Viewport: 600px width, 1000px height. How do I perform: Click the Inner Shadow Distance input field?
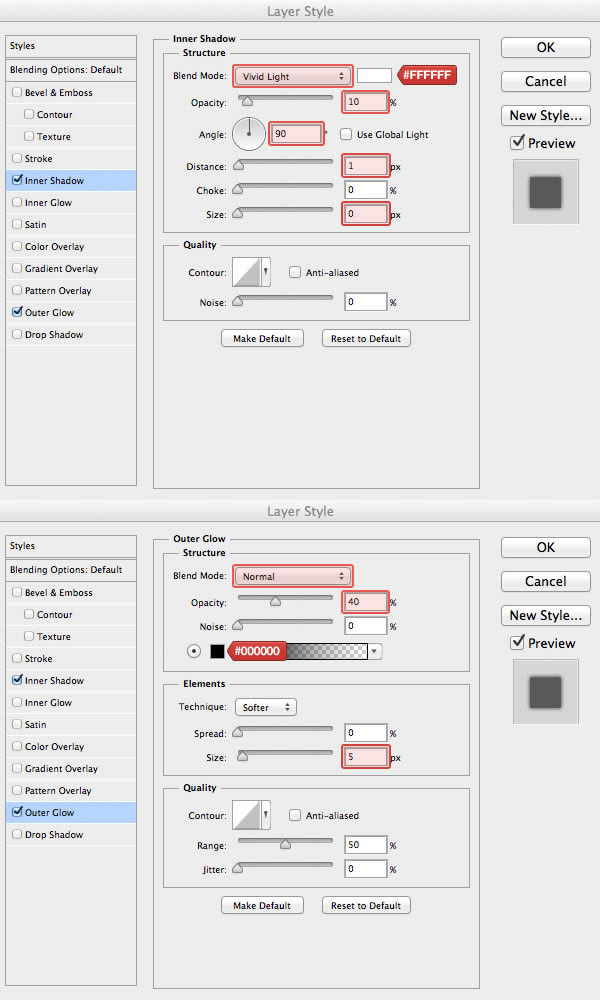[x=365, y=165]
